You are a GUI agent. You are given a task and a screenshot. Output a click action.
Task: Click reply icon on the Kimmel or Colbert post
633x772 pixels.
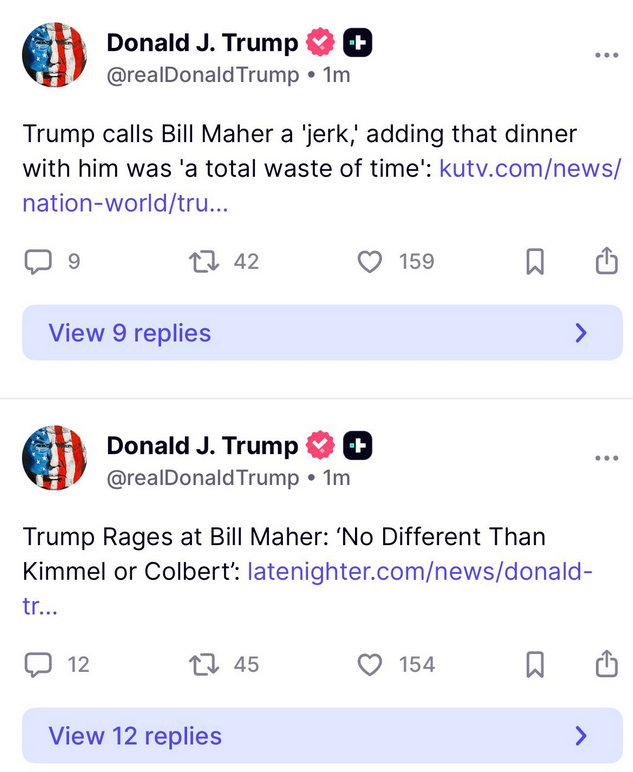point(37,664)
